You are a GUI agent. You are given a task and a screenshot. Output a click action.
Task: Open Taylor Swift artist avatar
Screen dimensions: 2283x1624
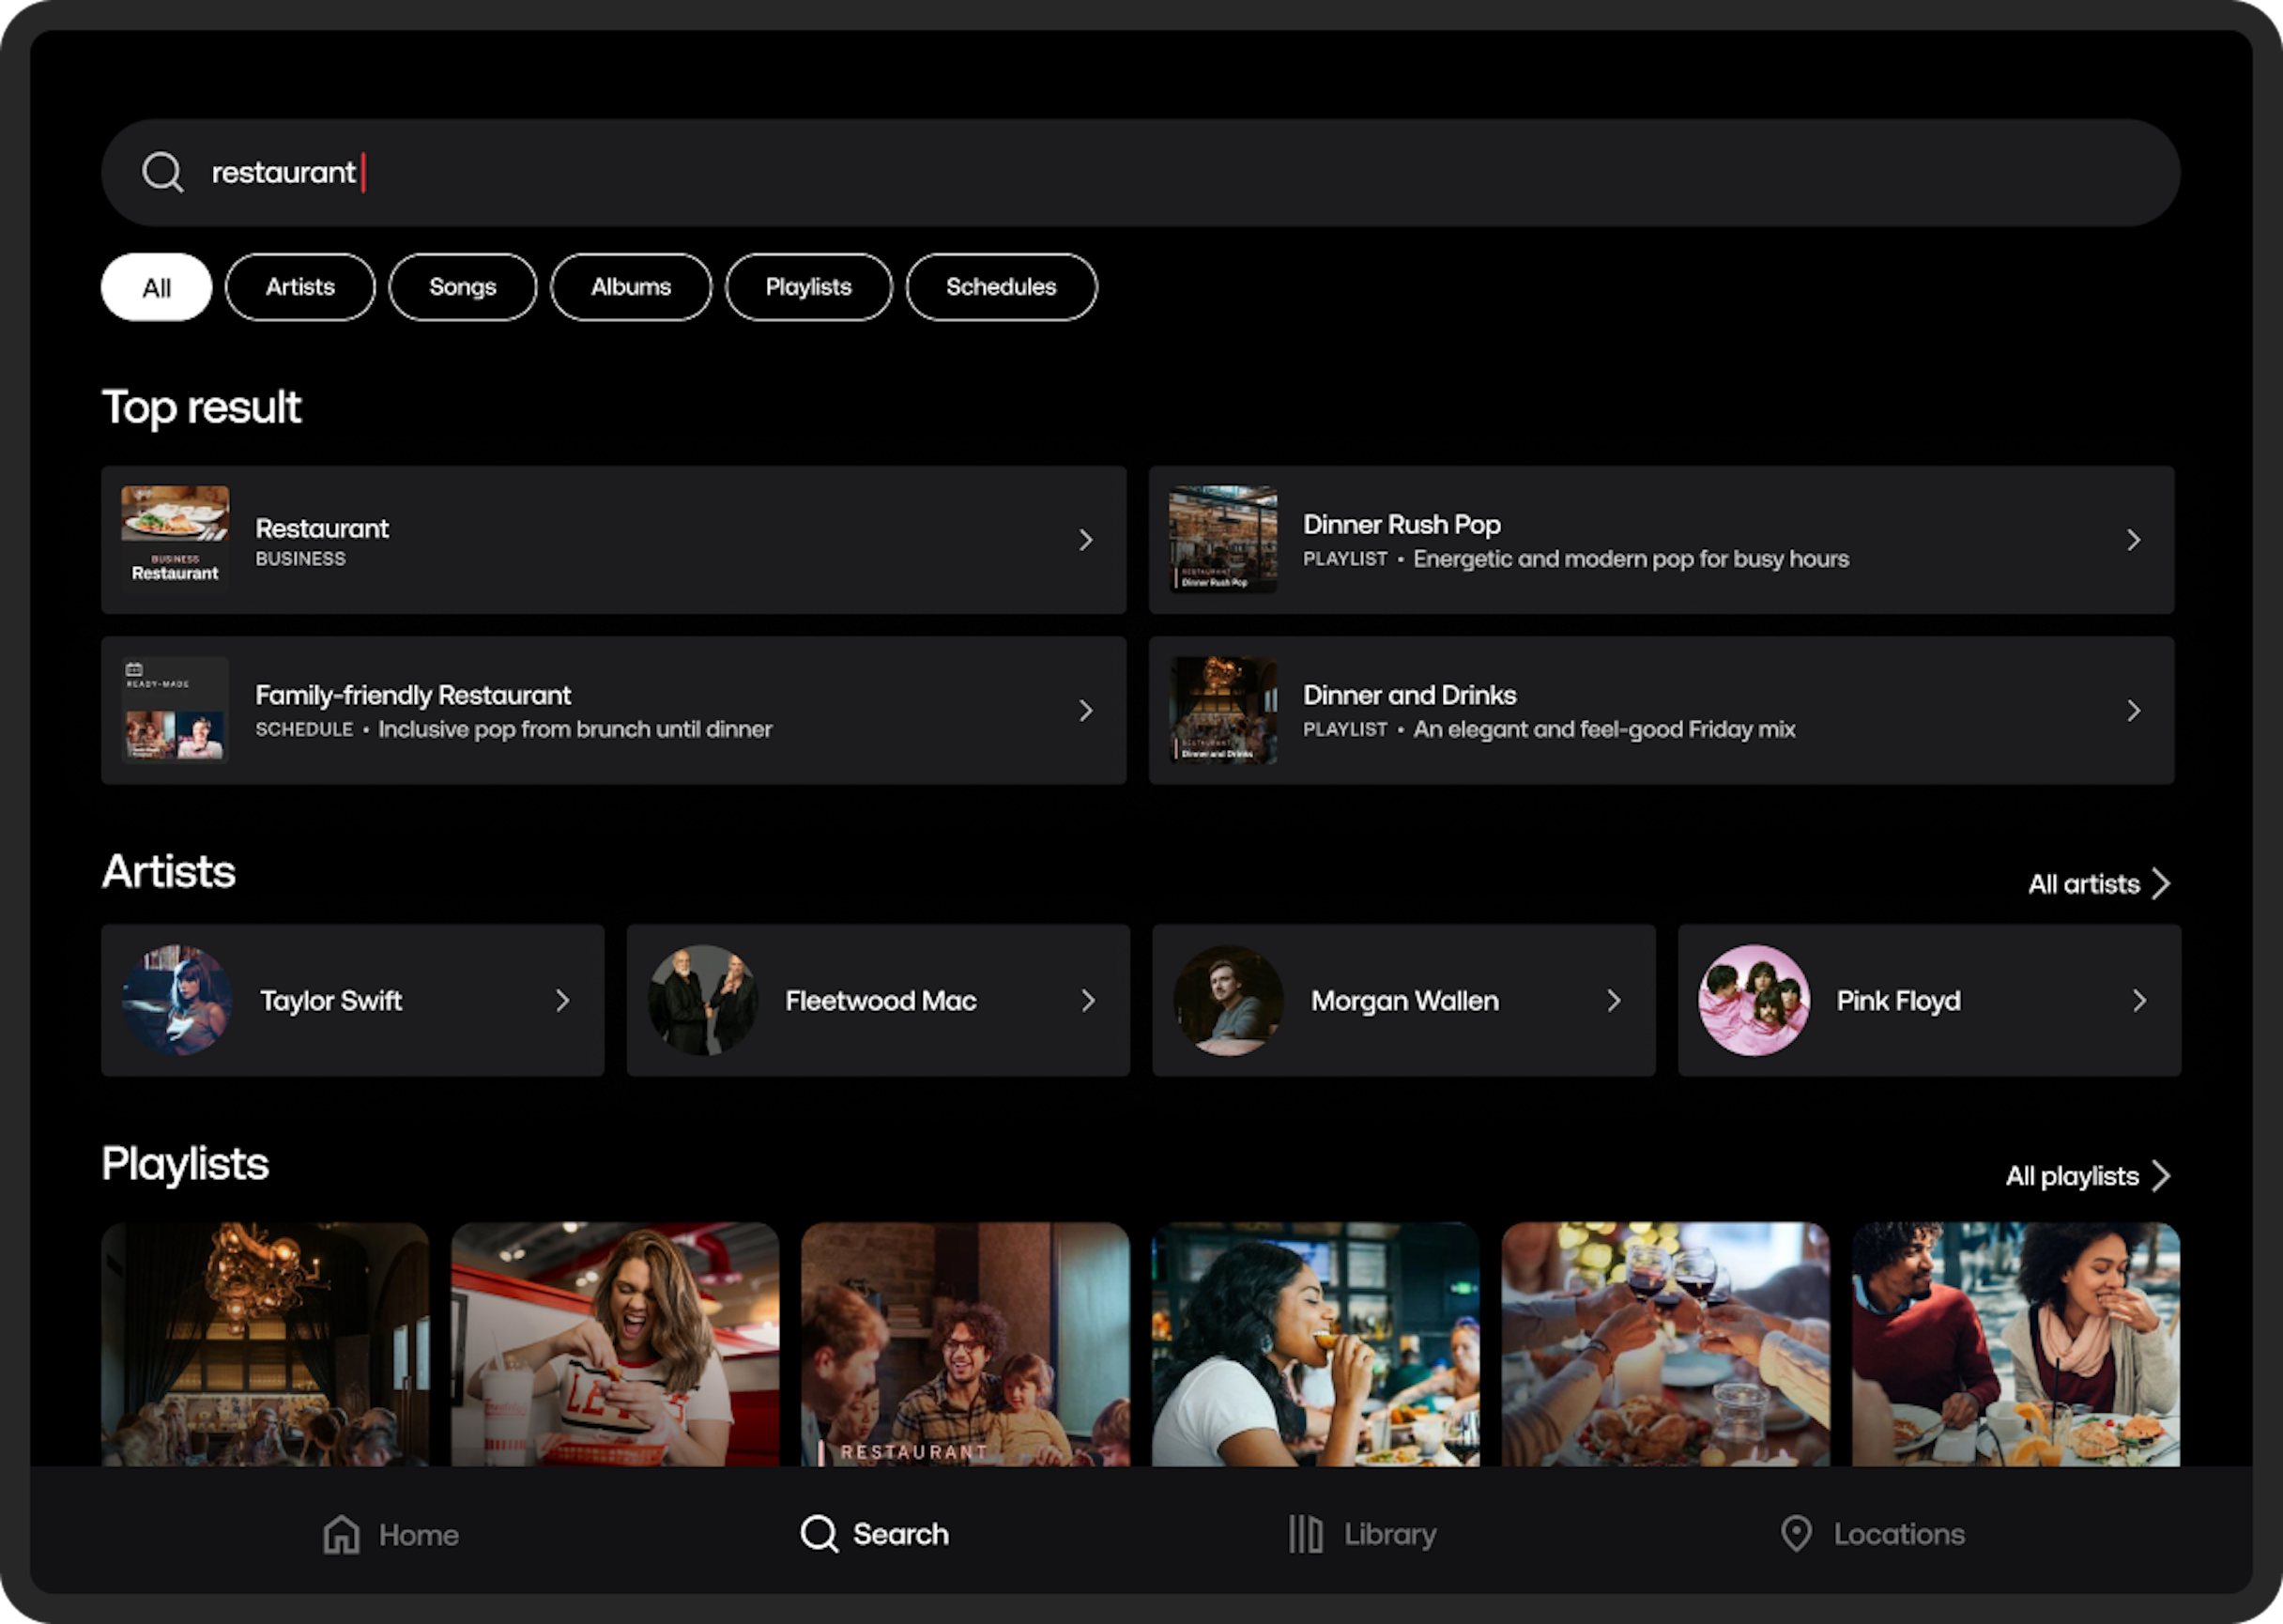[177, 1000]
